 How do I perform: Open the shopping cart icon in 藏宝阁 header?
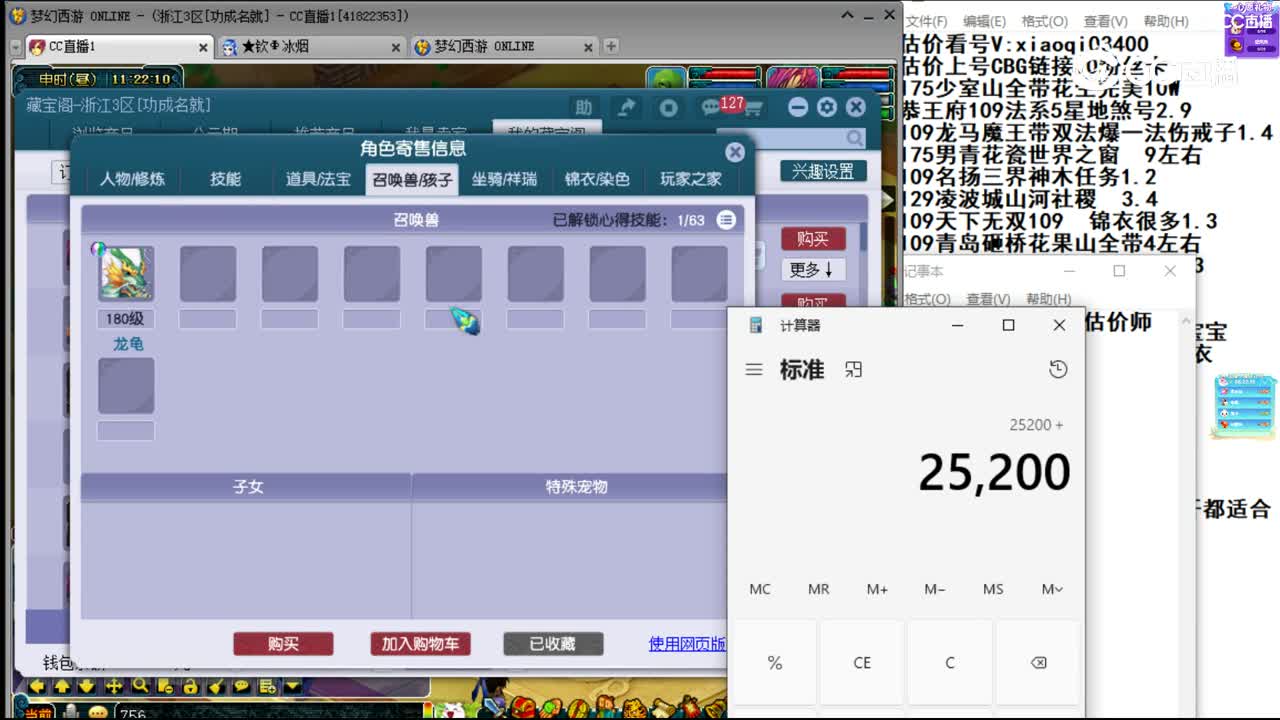tap(753, 109)
